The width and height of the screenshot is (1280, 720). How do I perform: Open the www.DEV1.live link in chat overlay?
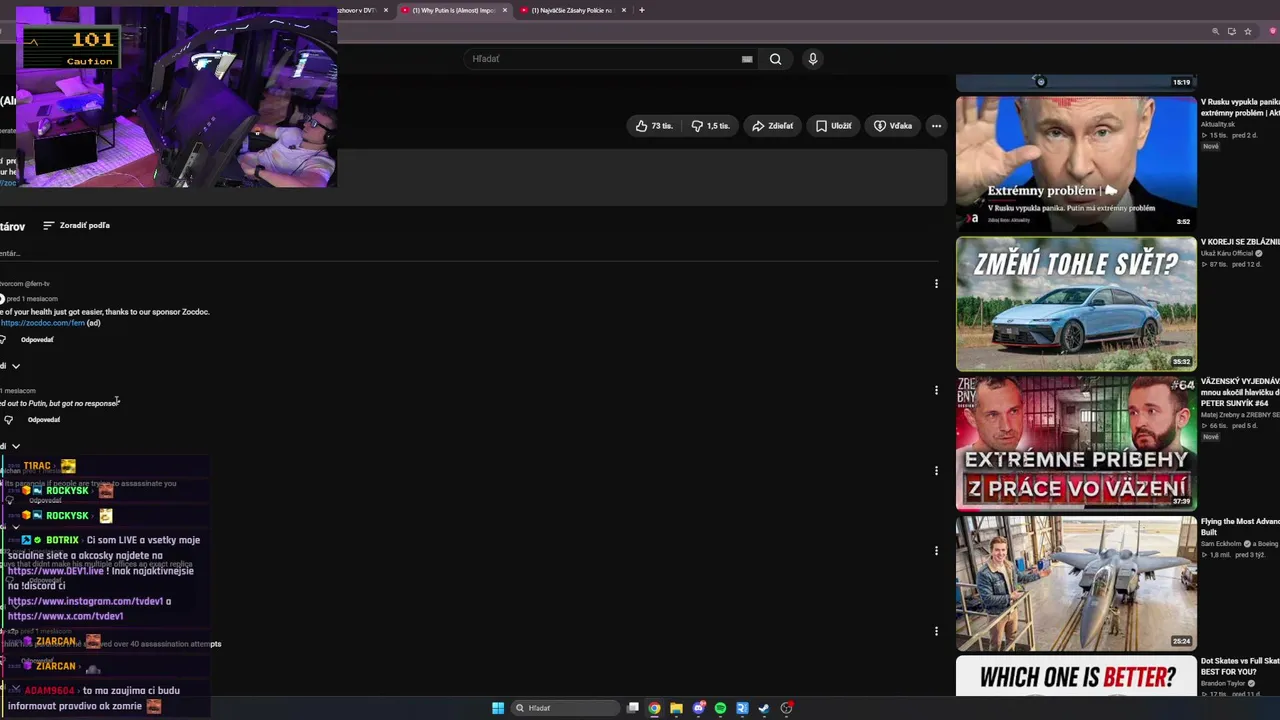click(56, 571)
